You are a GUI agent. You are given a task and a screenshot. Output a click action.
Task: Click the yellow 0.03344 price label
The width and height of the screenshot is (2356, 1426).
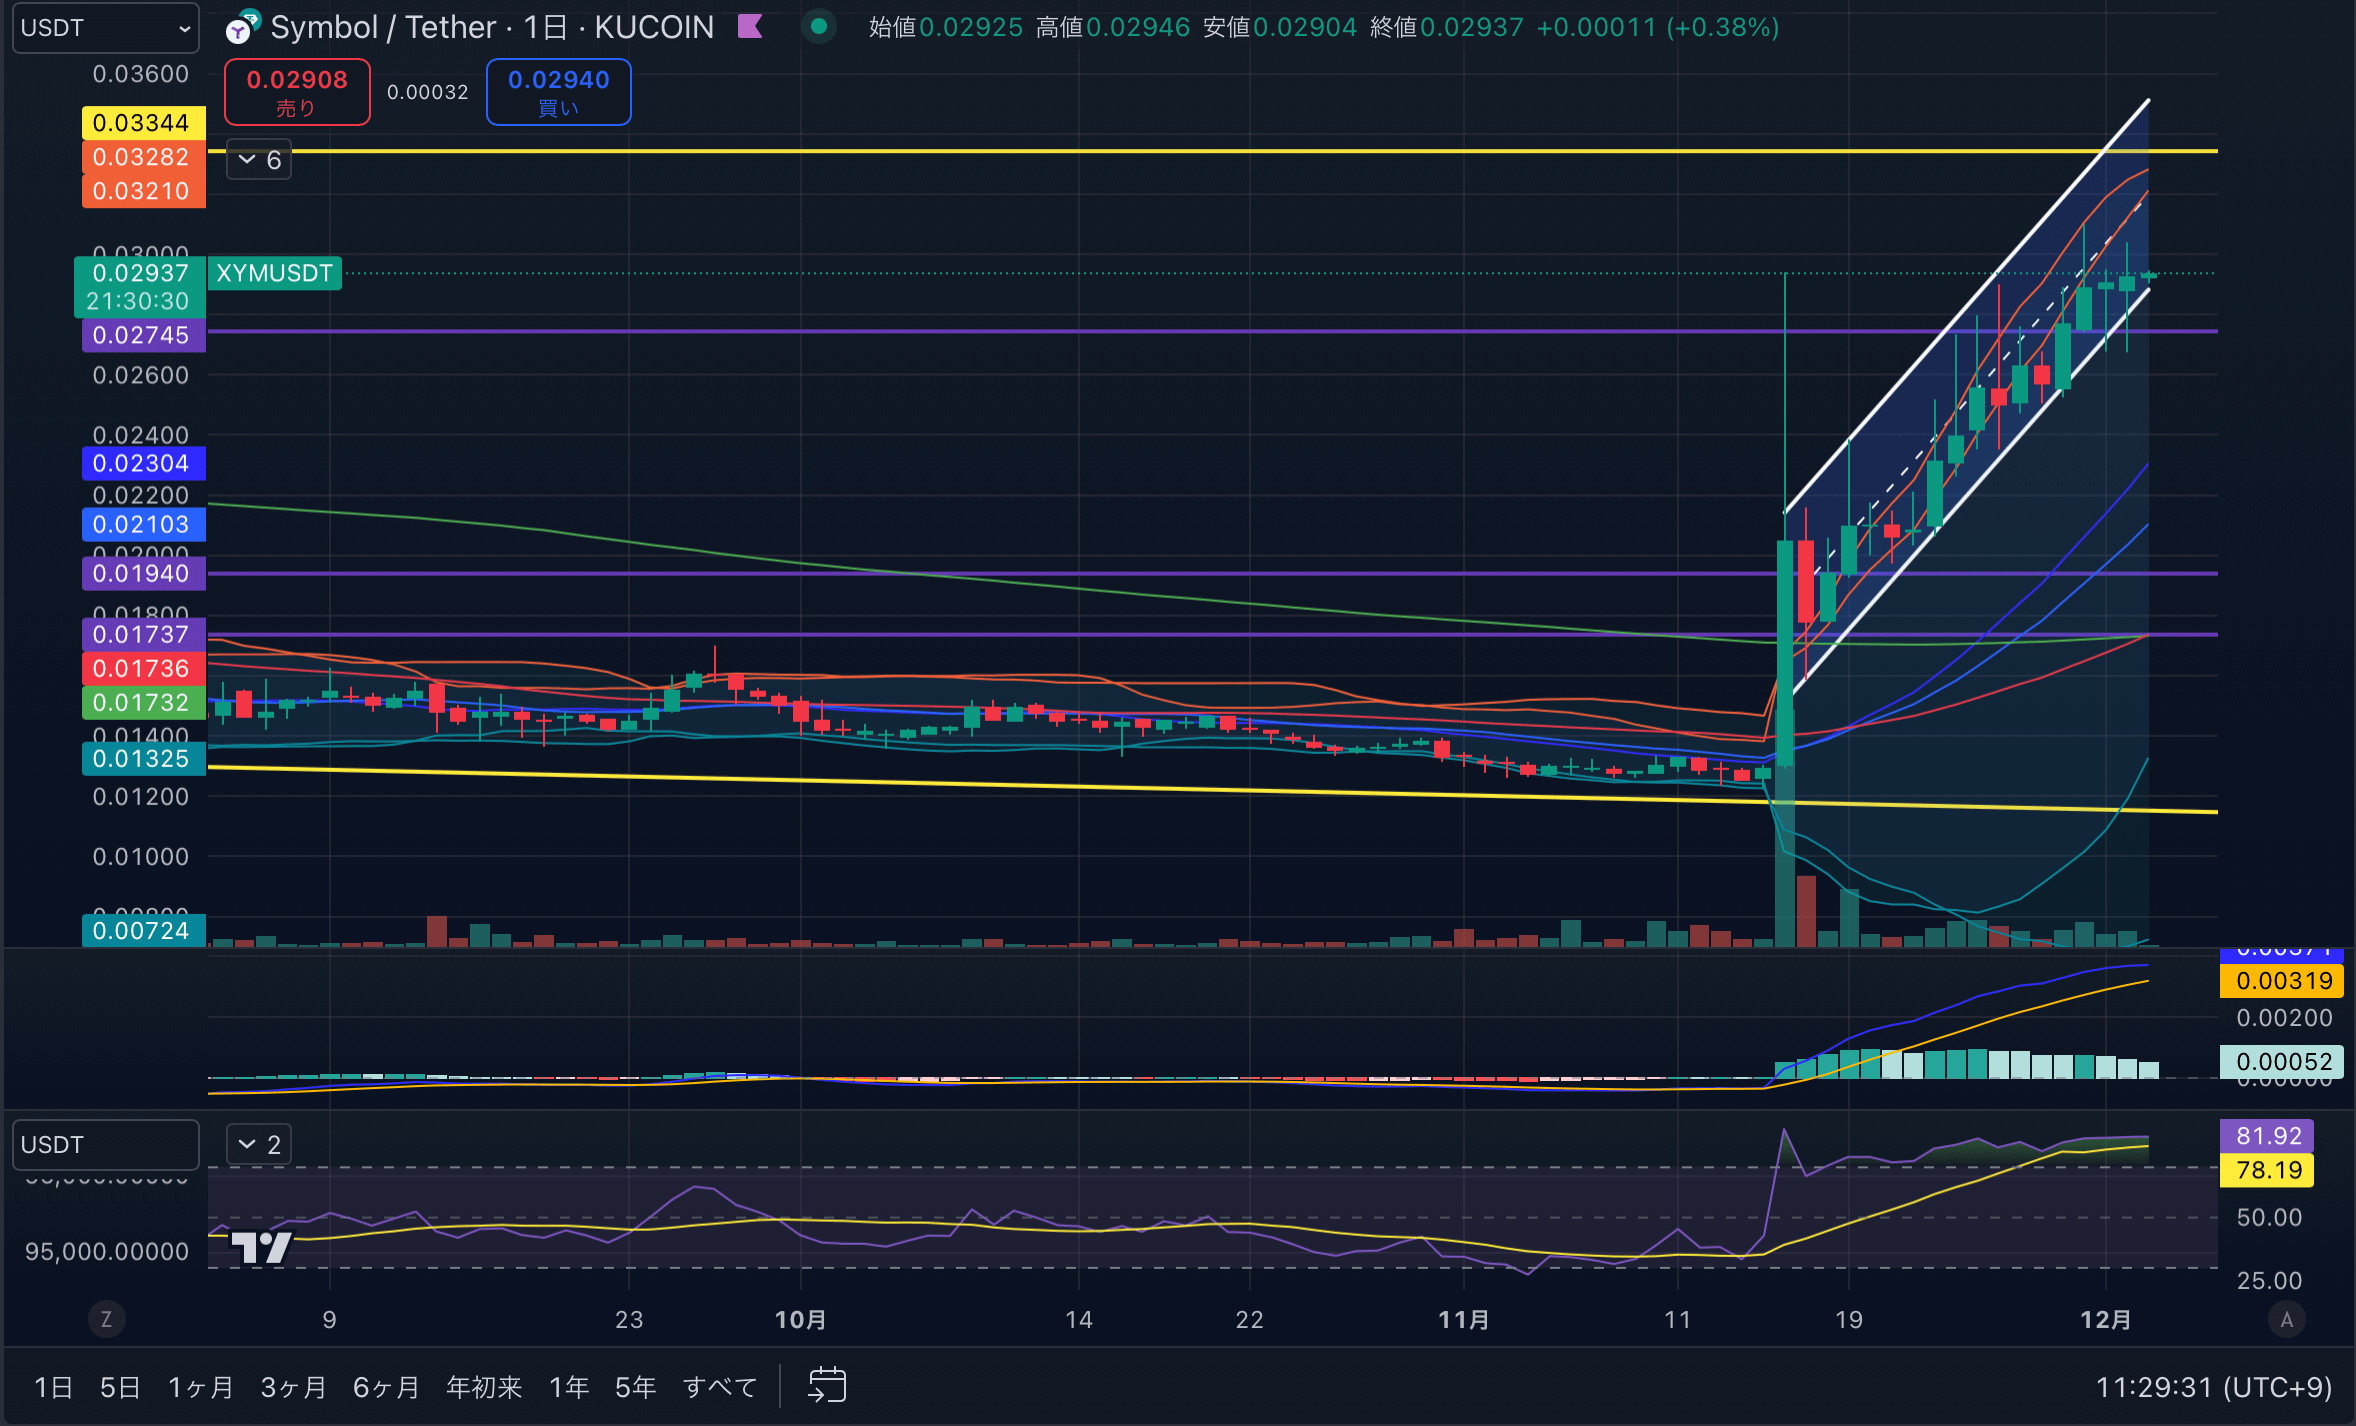[143, 123]
